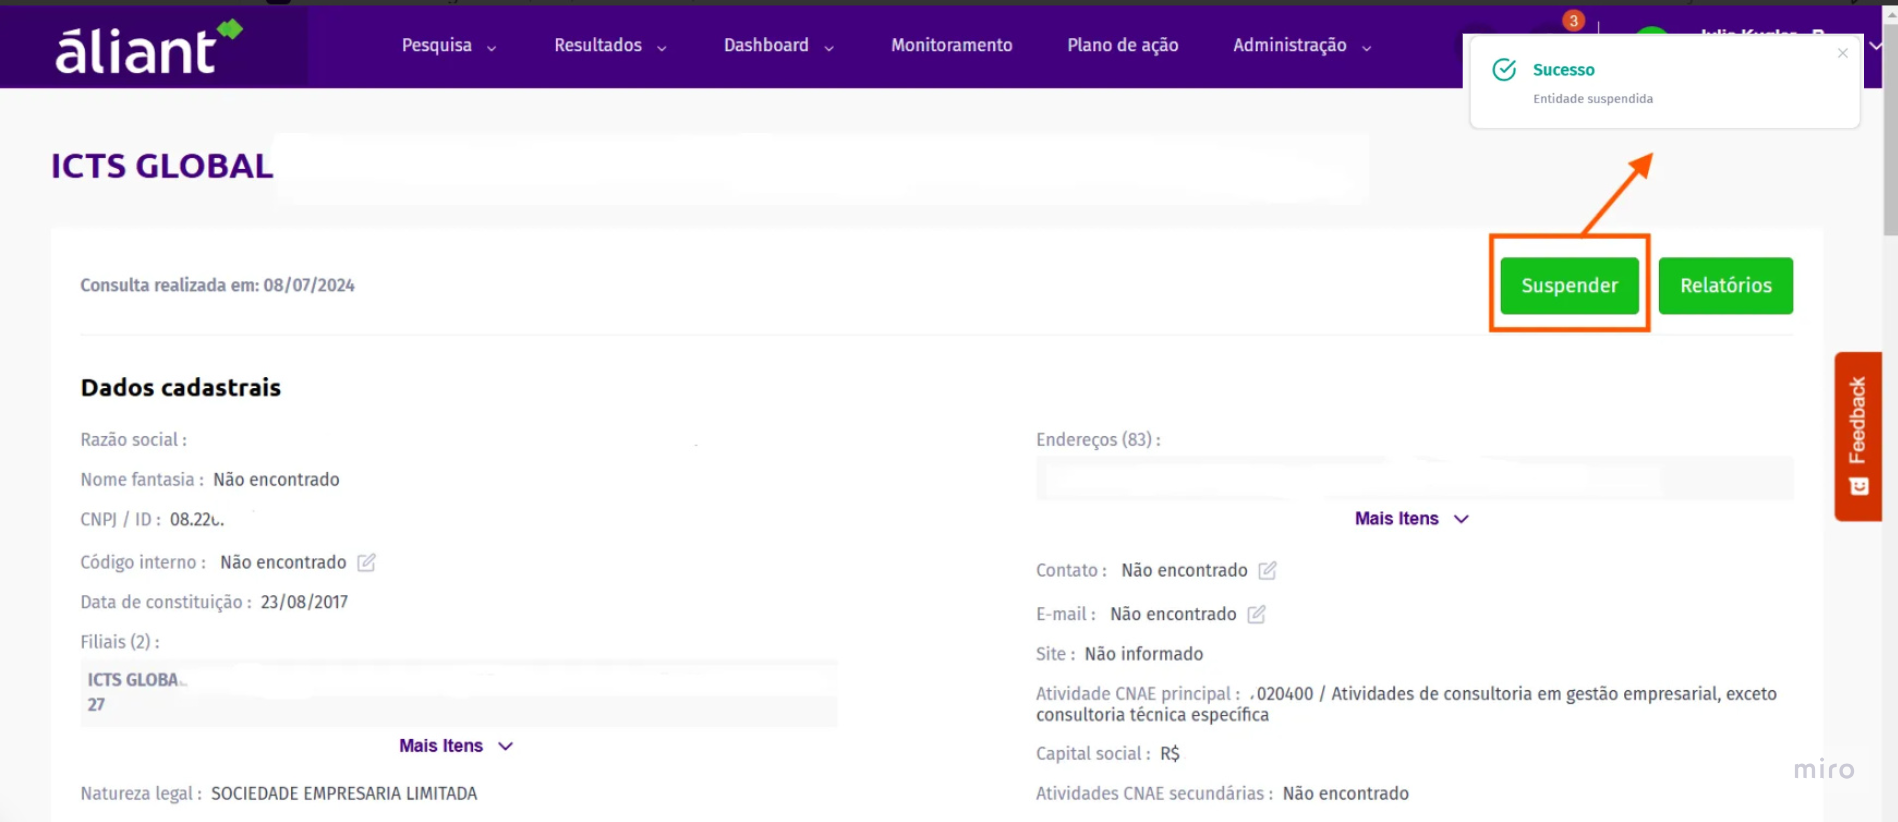
Task: Click the Filiais (2) label
Action: (120, 642)
